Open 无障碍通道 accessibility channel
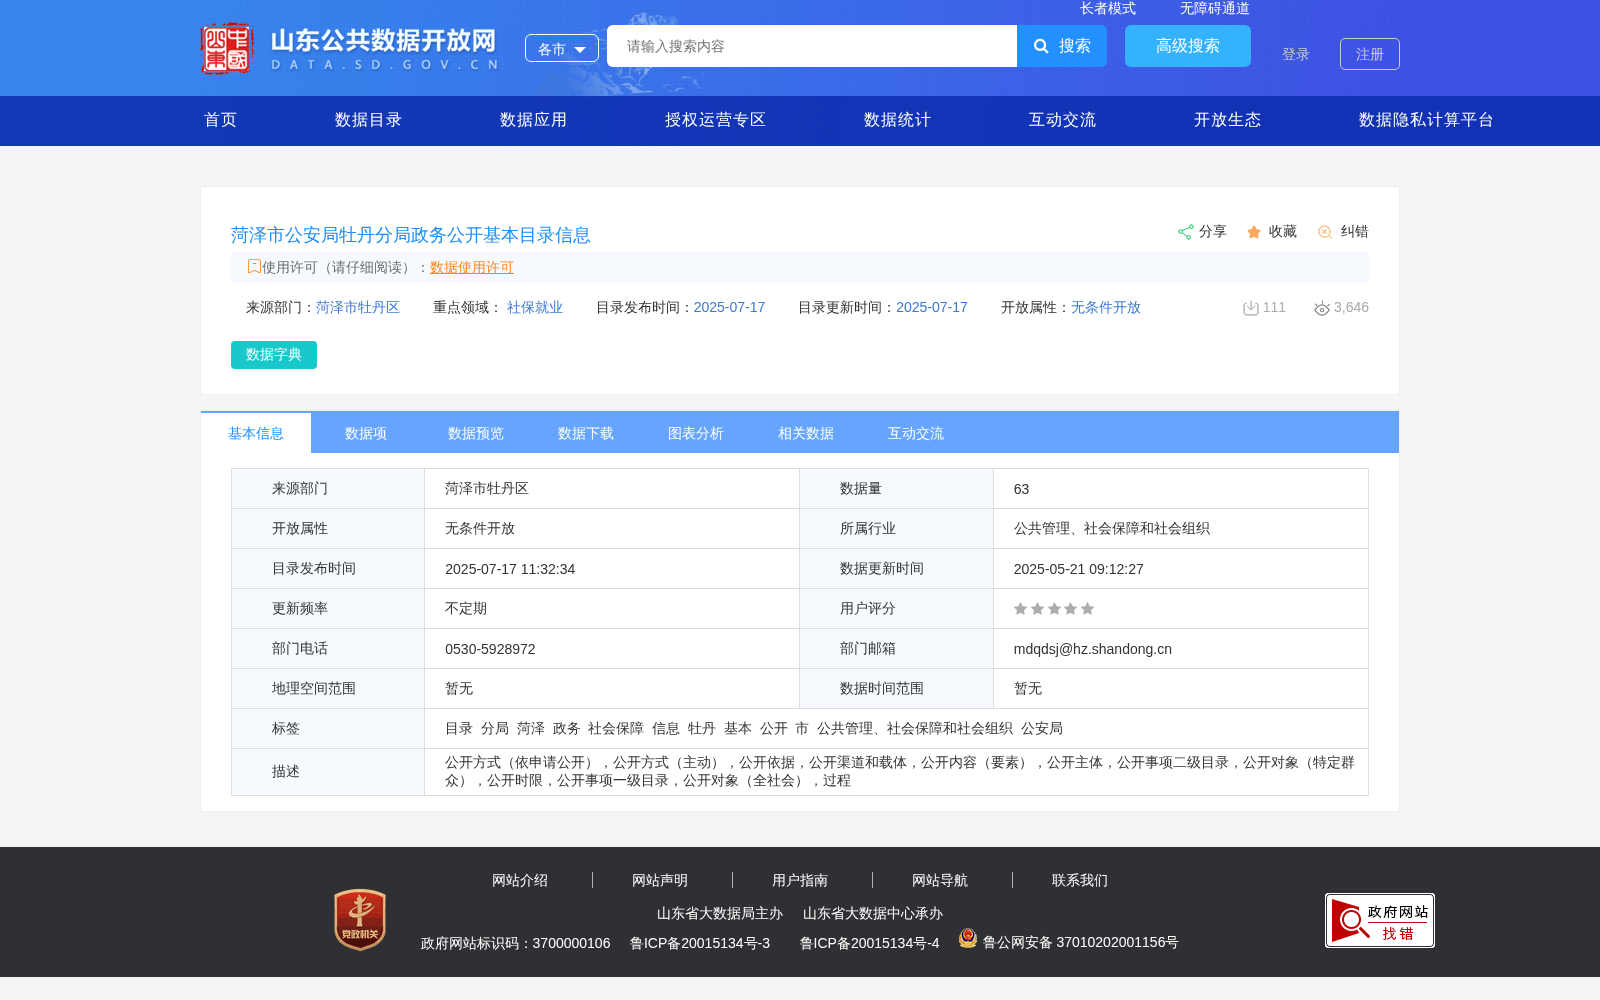Image resolution: width=1600 pixels, height=1000 pixels. point(1215,8)
